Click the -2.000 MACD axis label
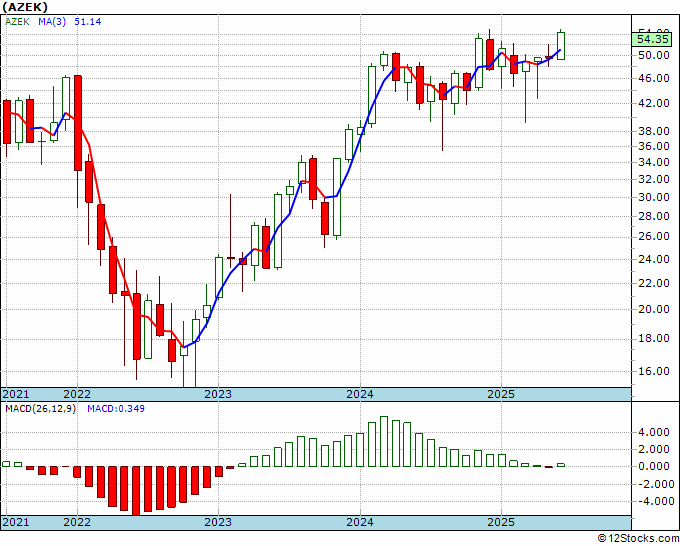The width and height of the screenshot is (680, 546). point(657,484)
